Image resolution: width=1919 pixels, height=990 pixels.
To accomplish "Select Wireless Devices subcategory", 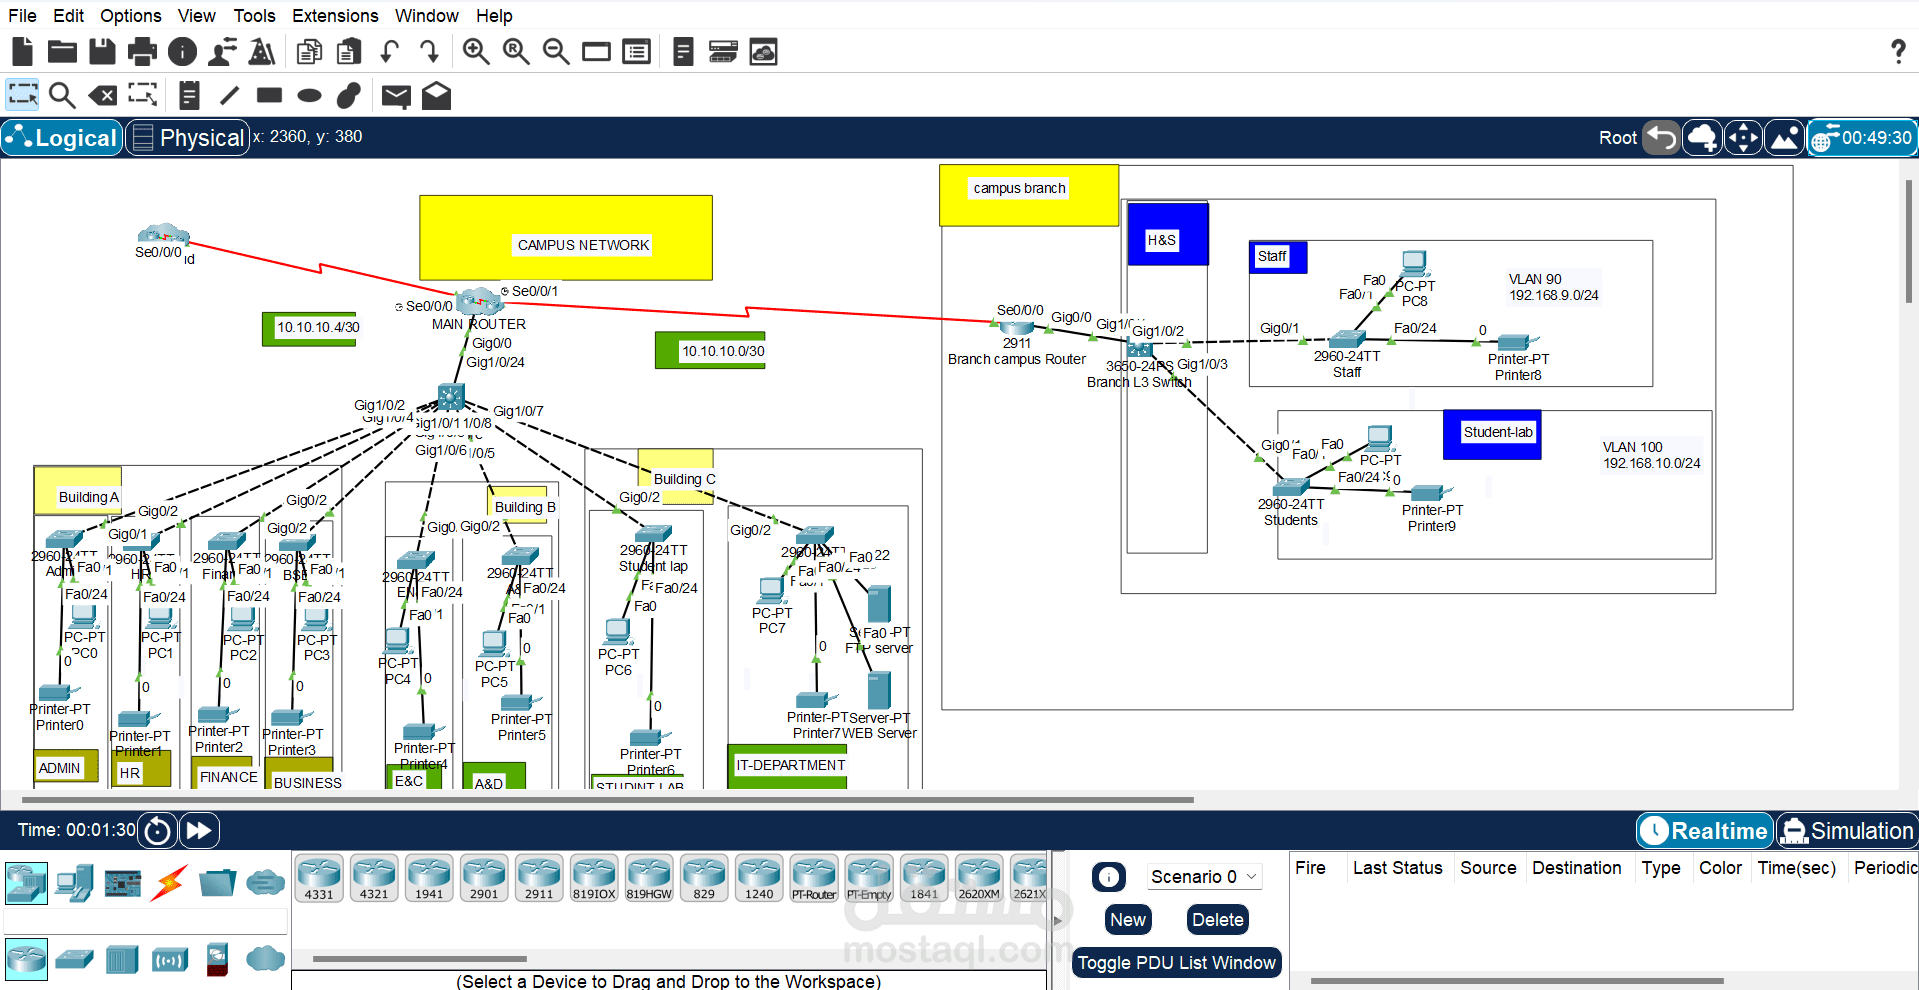I will (169, 961).
